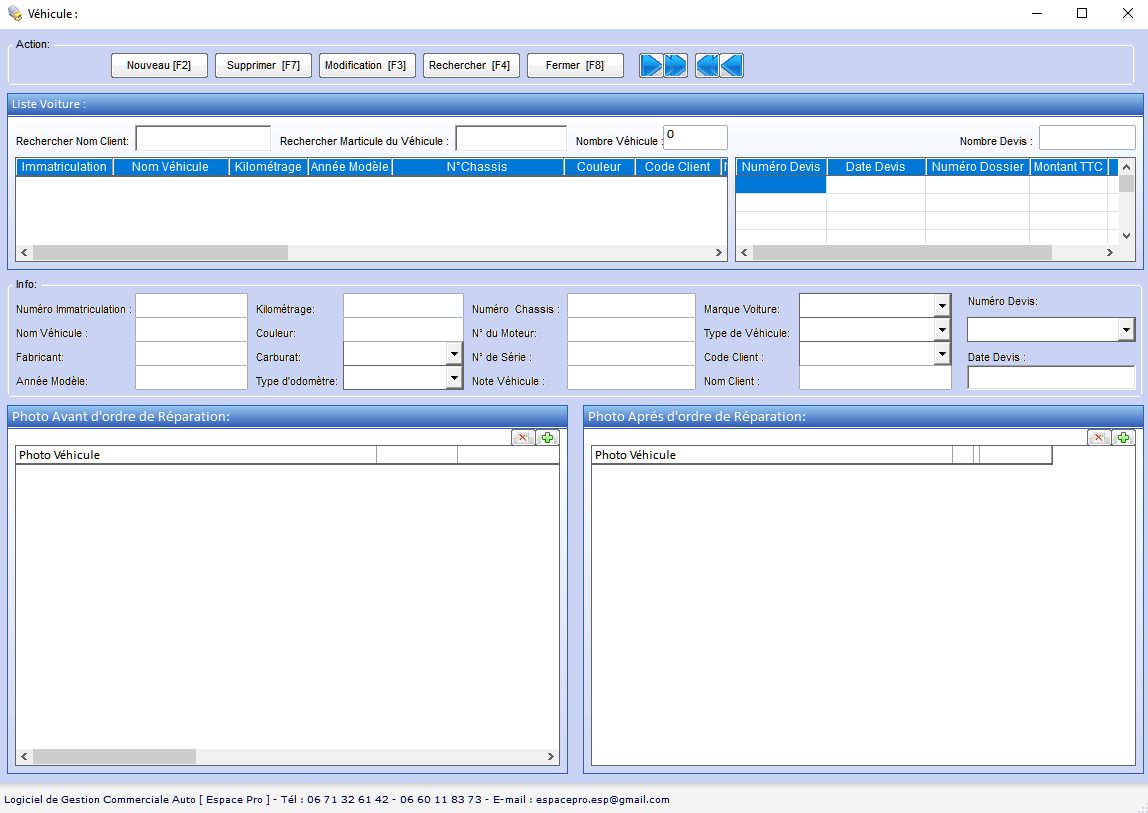Click the Immatriculation column header

(64, 167)
